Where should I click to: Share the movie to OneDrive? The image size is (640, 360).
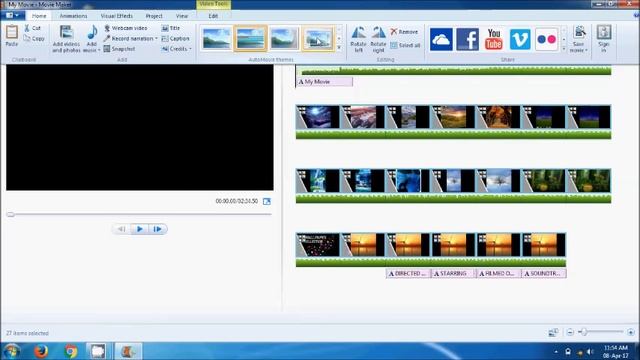[x=441, y=39]
